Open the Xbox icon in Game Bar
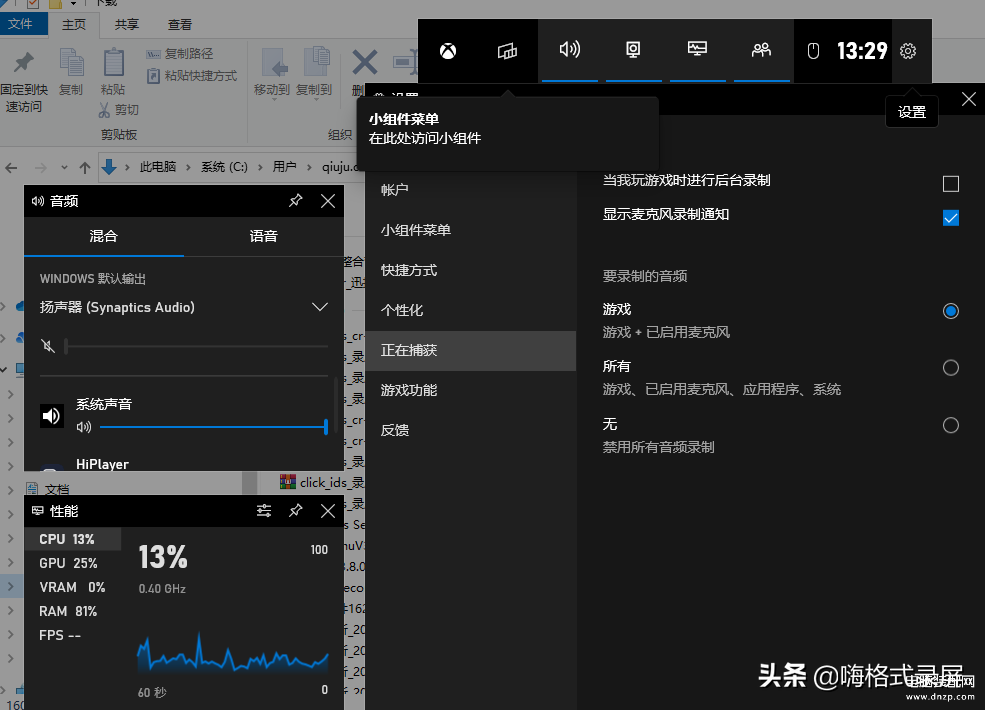The height and width of the screenshot is (710, 985). 448,51
